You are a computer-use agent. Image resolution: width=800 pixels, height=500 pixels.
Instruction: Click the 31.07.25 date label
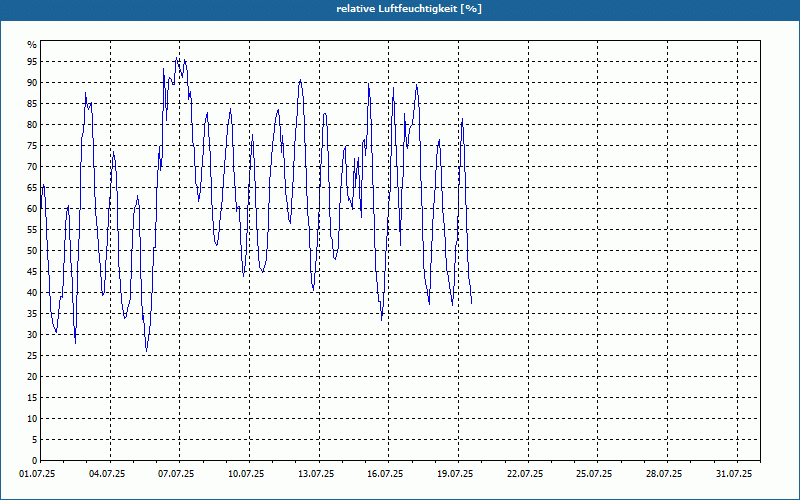click(x=734, y=474)
